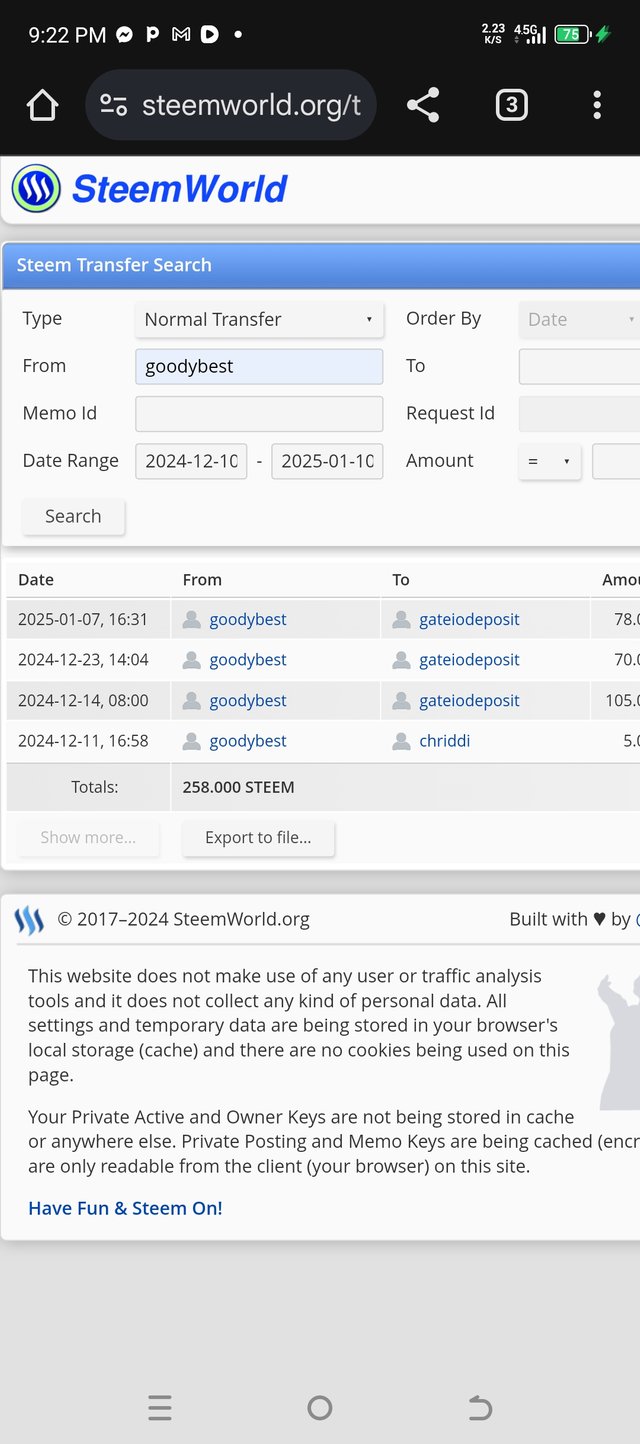Tap the user icon beside goodybest in 2025-01-07 row
This screenshot has height=1444, width=640.
(x=192, y=620)
